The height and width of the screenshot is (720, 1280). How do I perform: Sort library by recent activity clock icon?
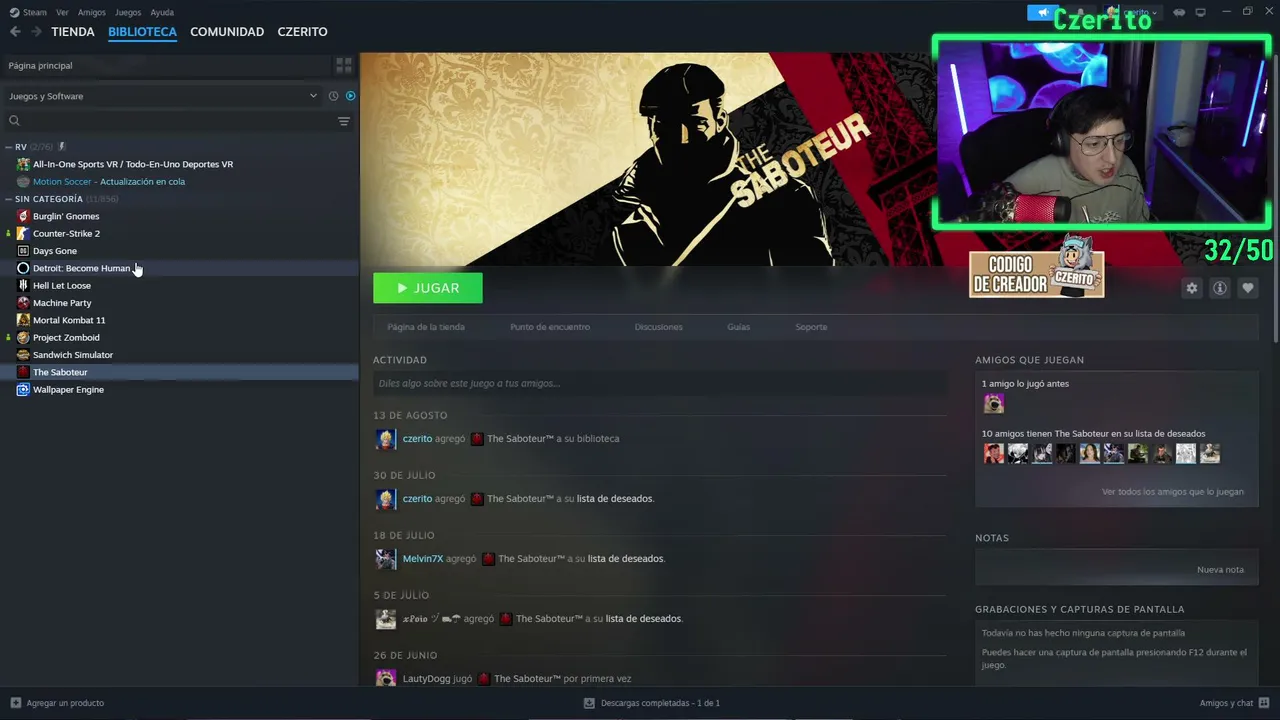point(333,96)
